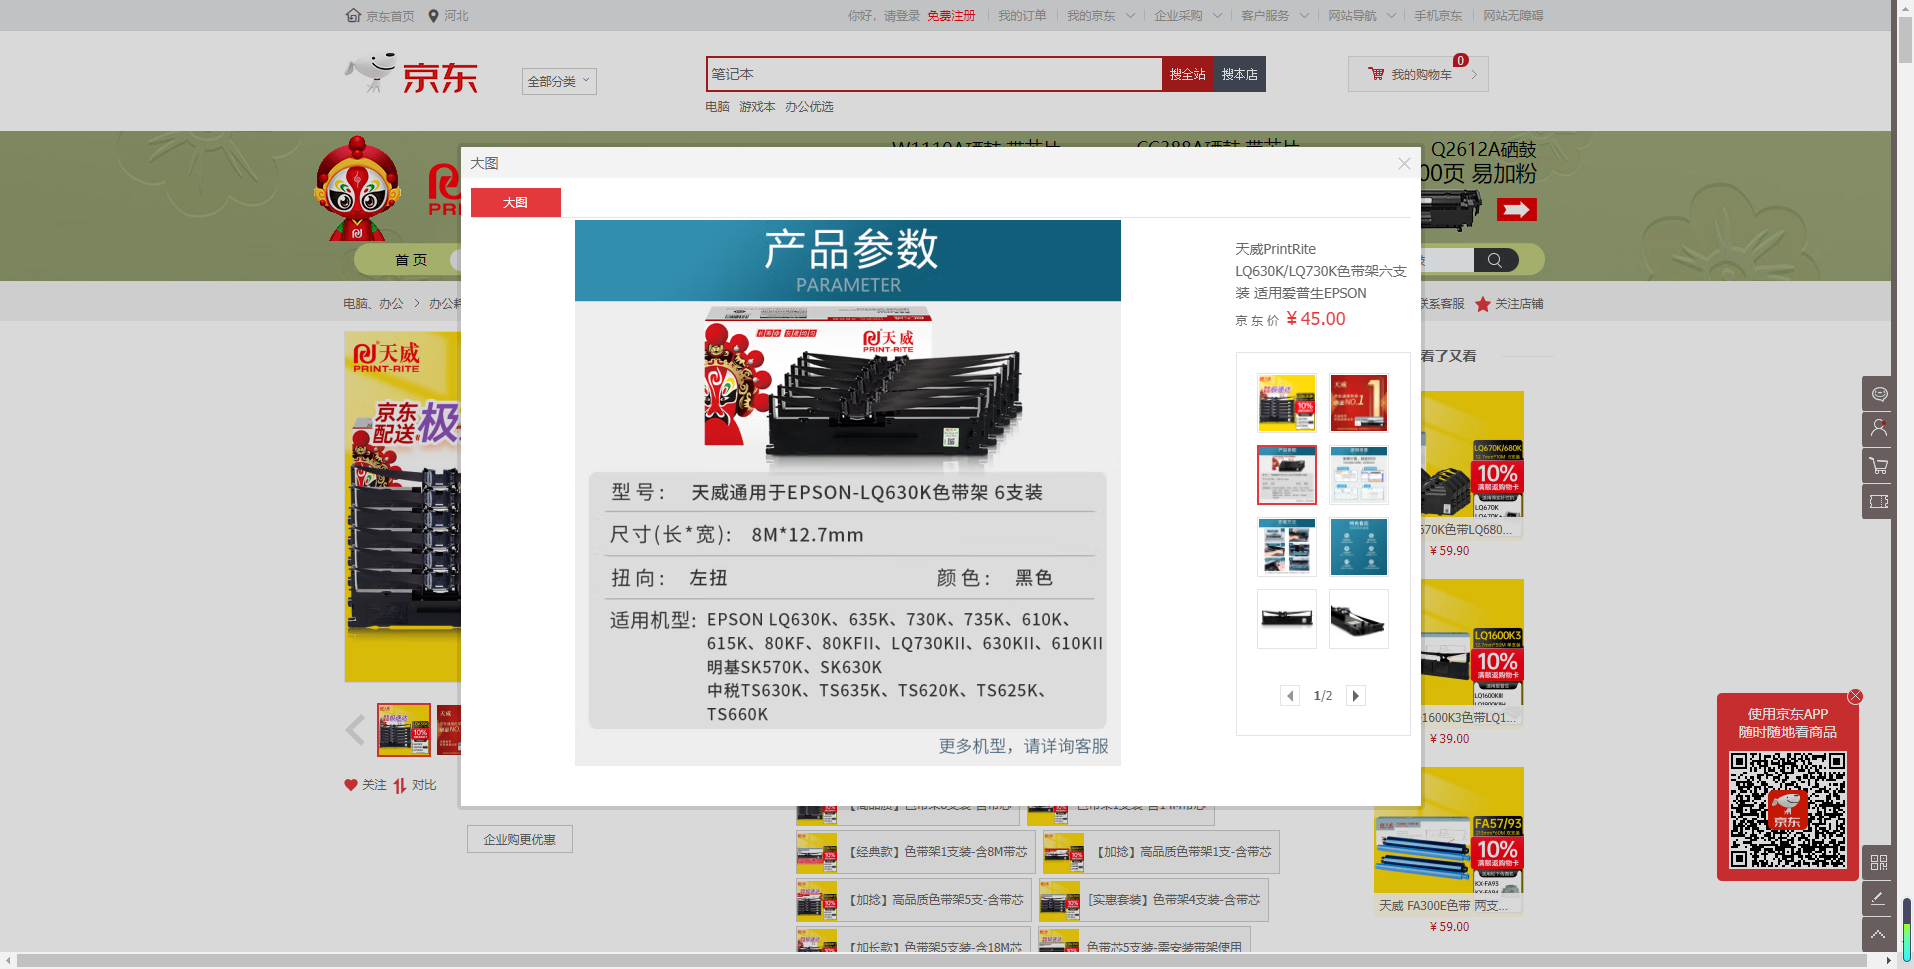This screenshot has height=969, width=1914.
Task: Click 电脑、办公 breadcrumb
Action: [373, 304]
